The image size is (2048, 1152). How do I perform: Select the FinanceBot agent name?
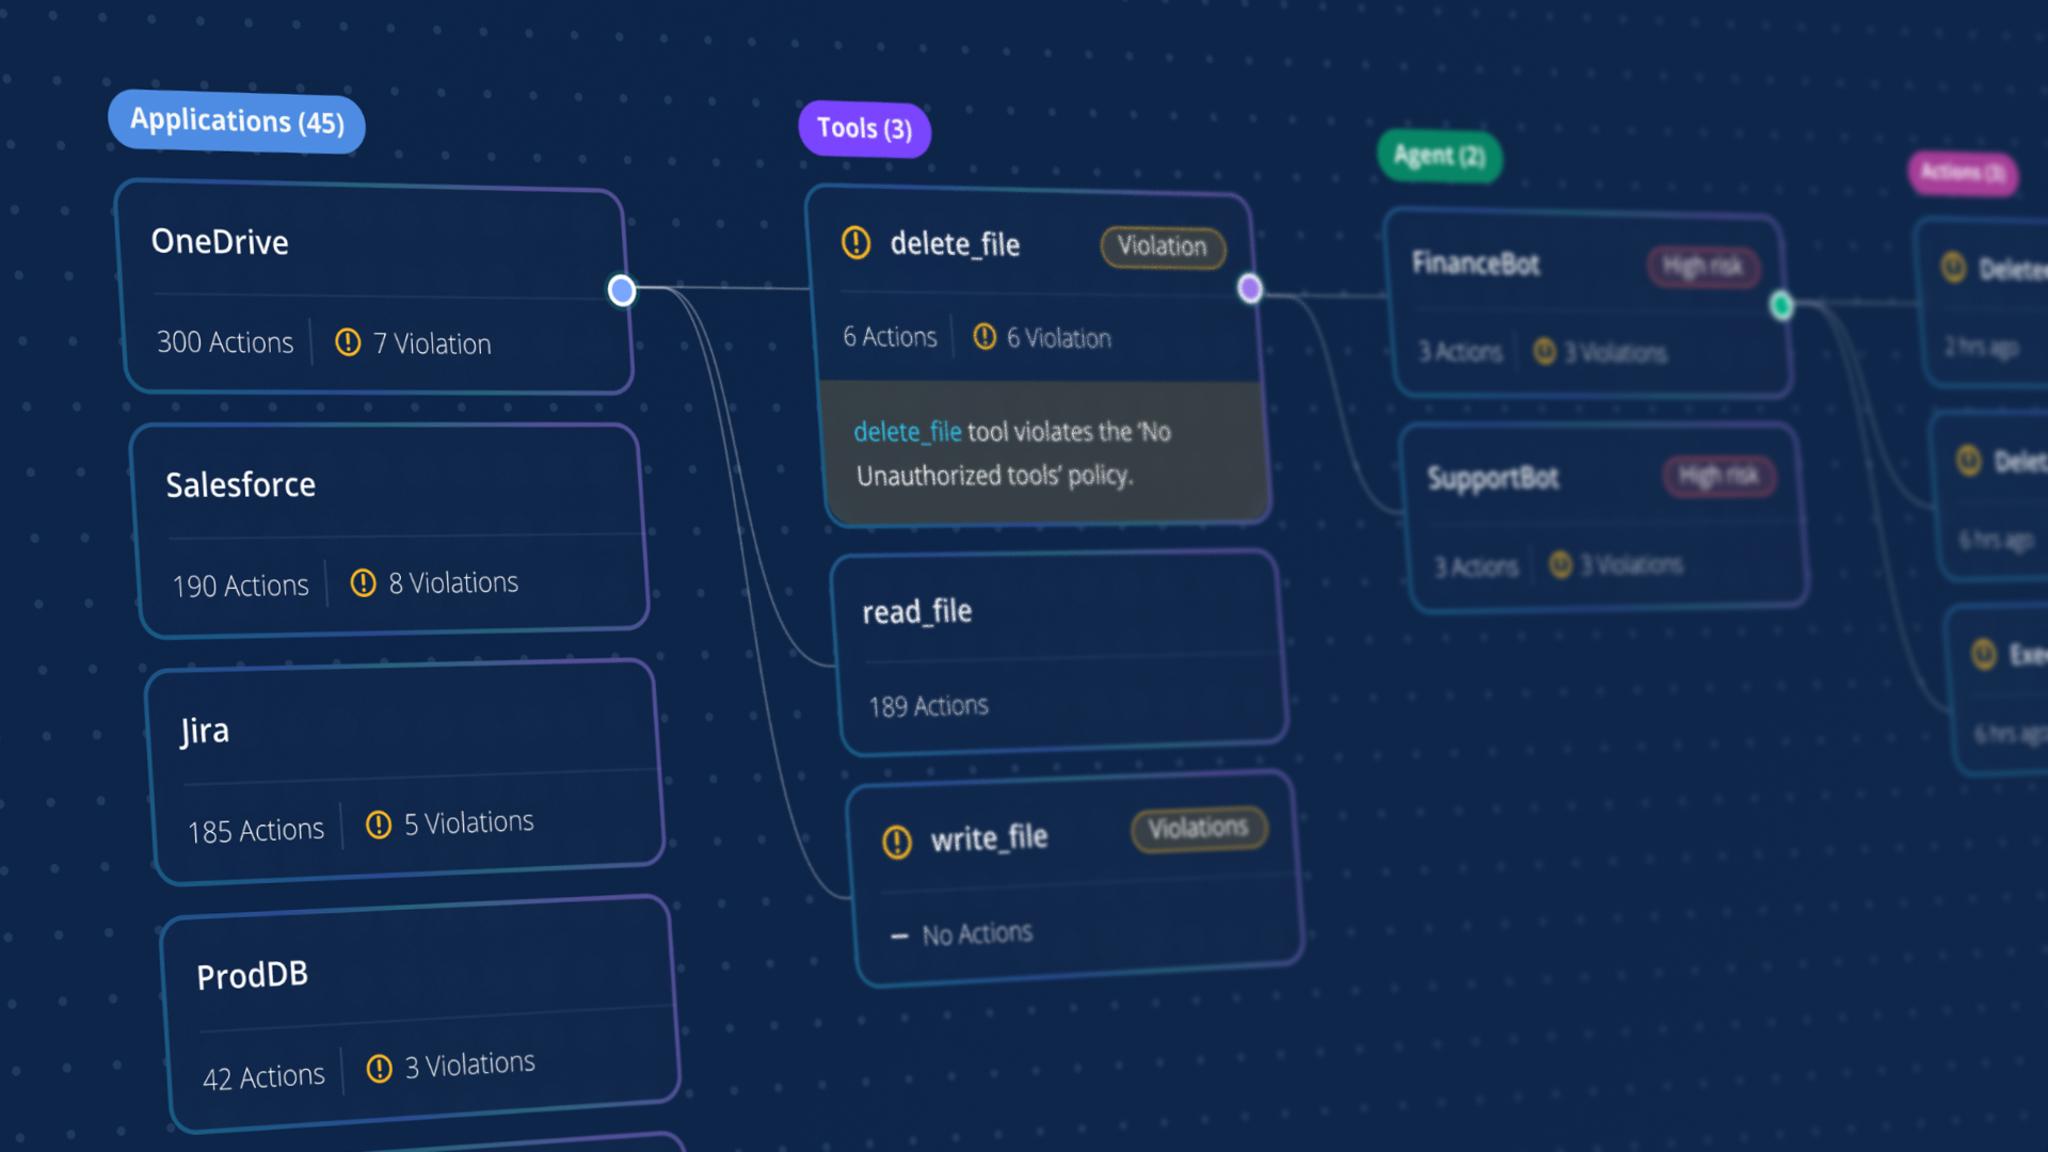pos(1475,264)
